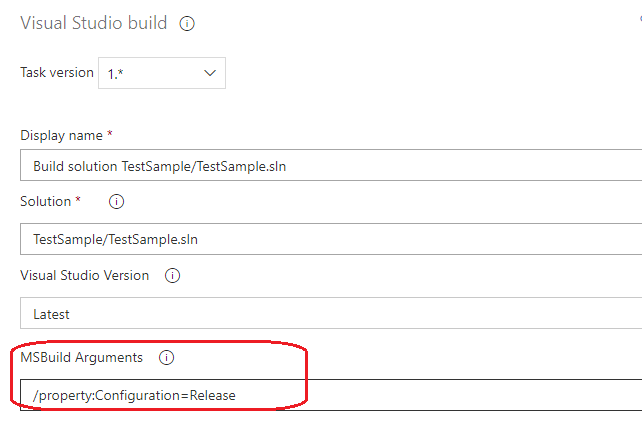The height and width of the screenshot is (421, 642).
Task: Click the 'Task version' label
Action: 55,73
